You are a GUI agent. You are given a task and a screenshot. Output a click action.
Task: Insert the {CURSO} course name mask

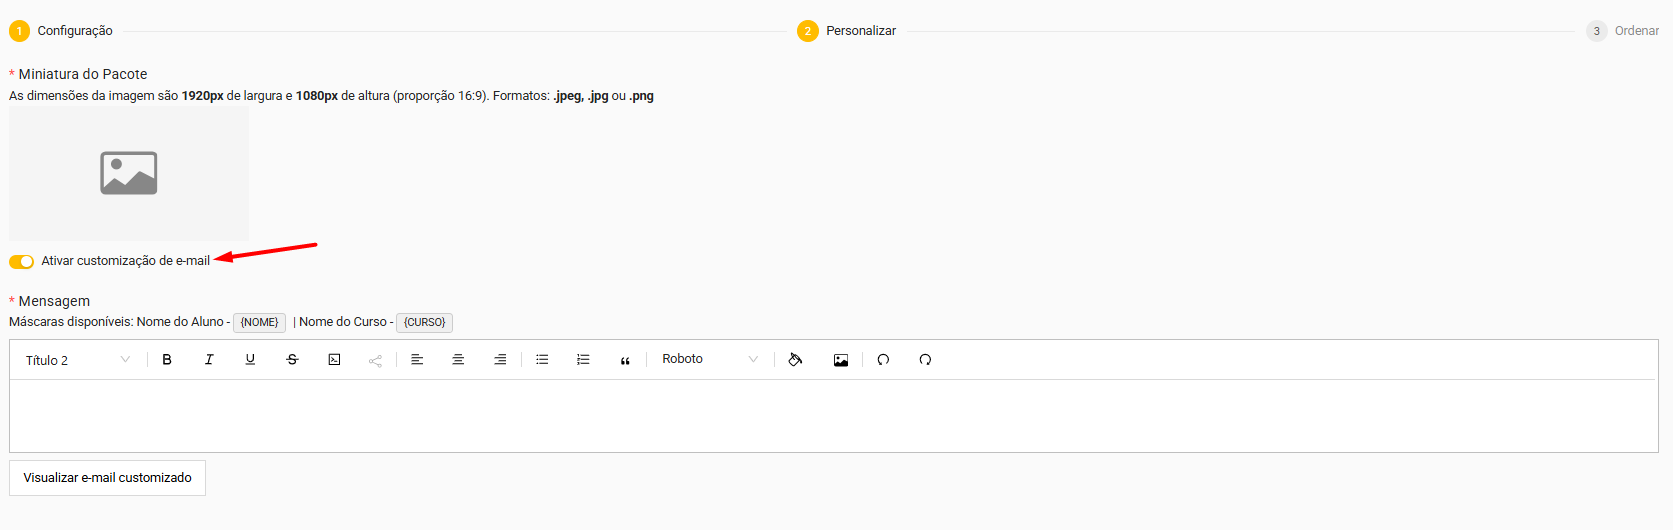[425, 323]
